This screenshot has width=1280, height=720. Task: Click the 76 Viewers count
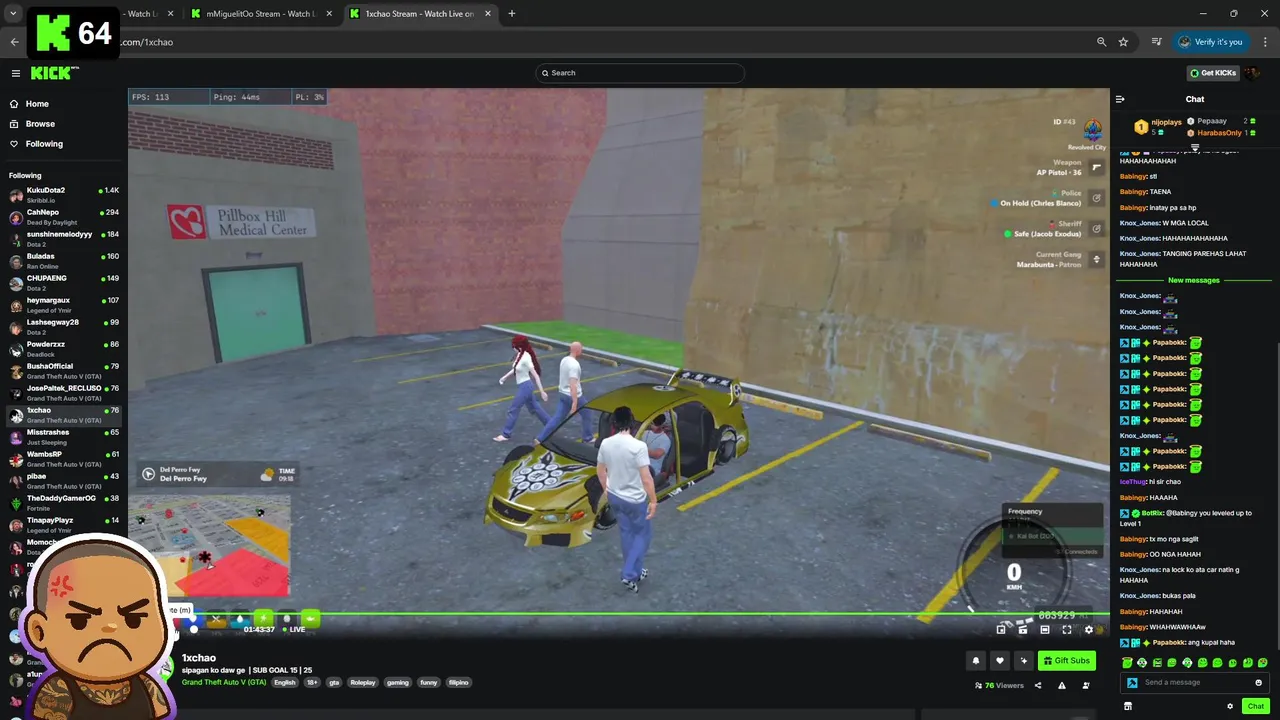click(999, 685)
